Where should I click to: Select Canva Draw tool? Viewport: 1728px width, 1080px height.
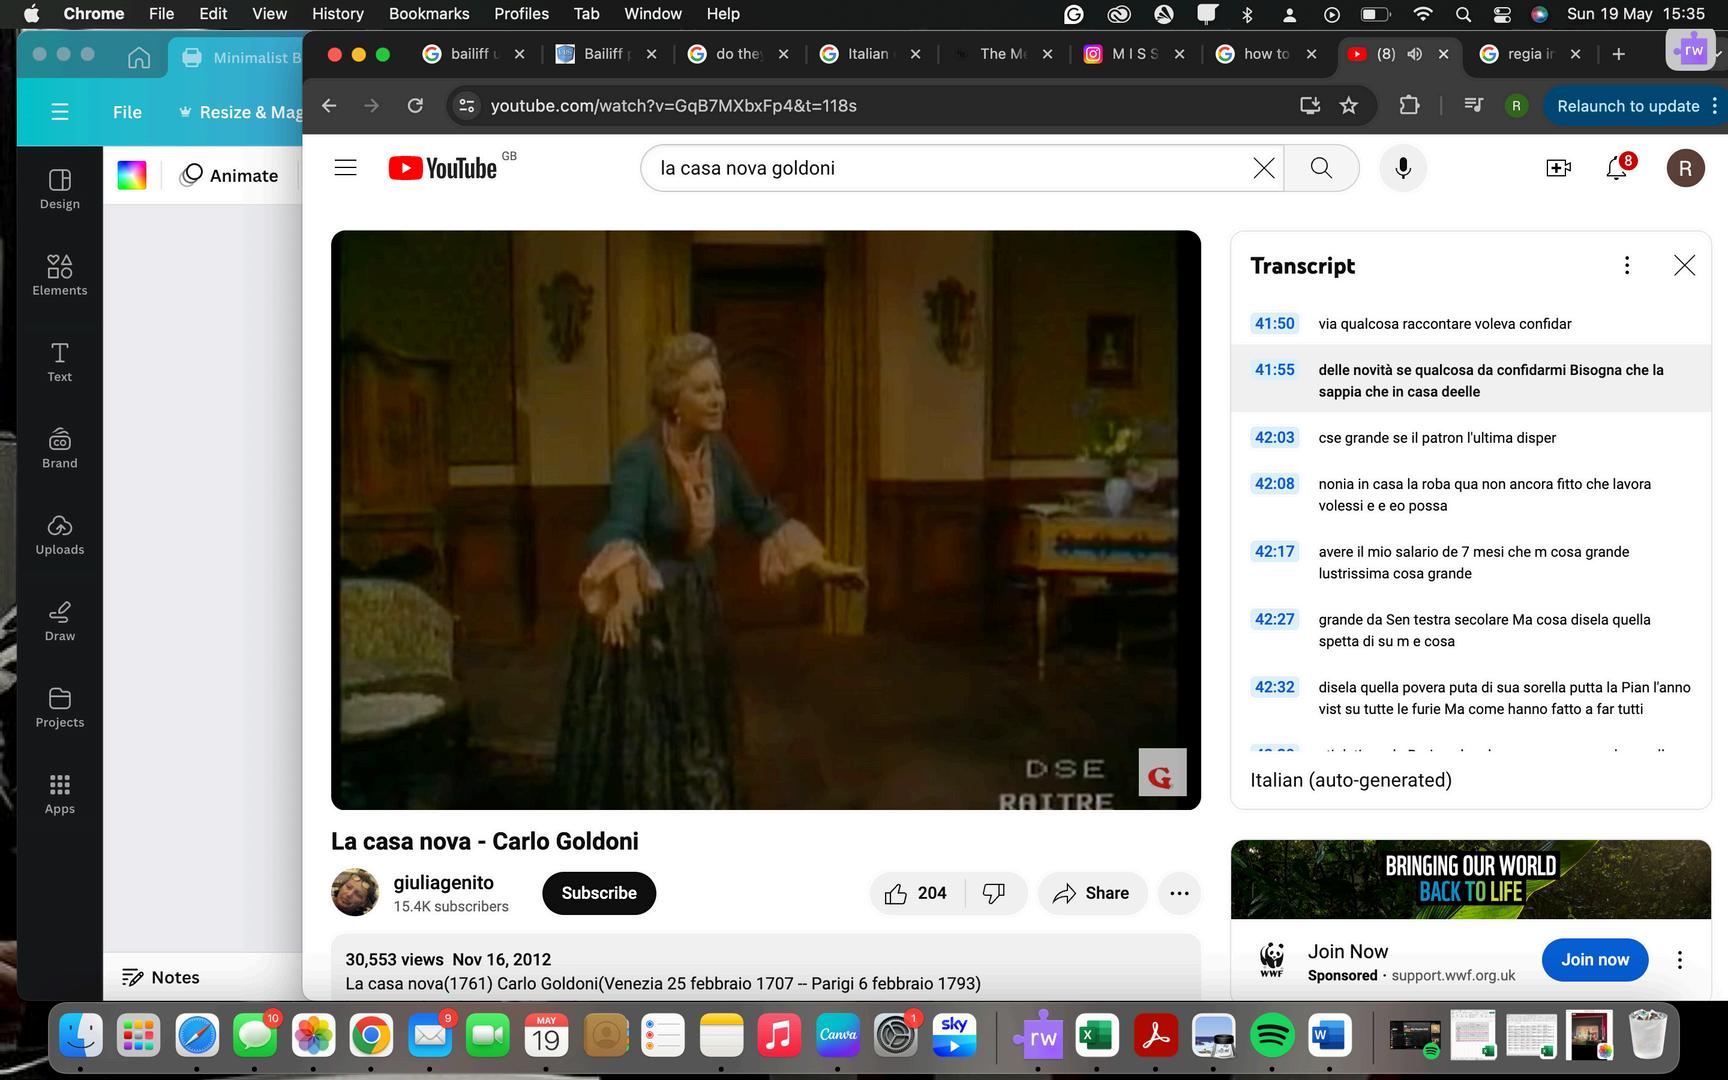pos(60,621)
